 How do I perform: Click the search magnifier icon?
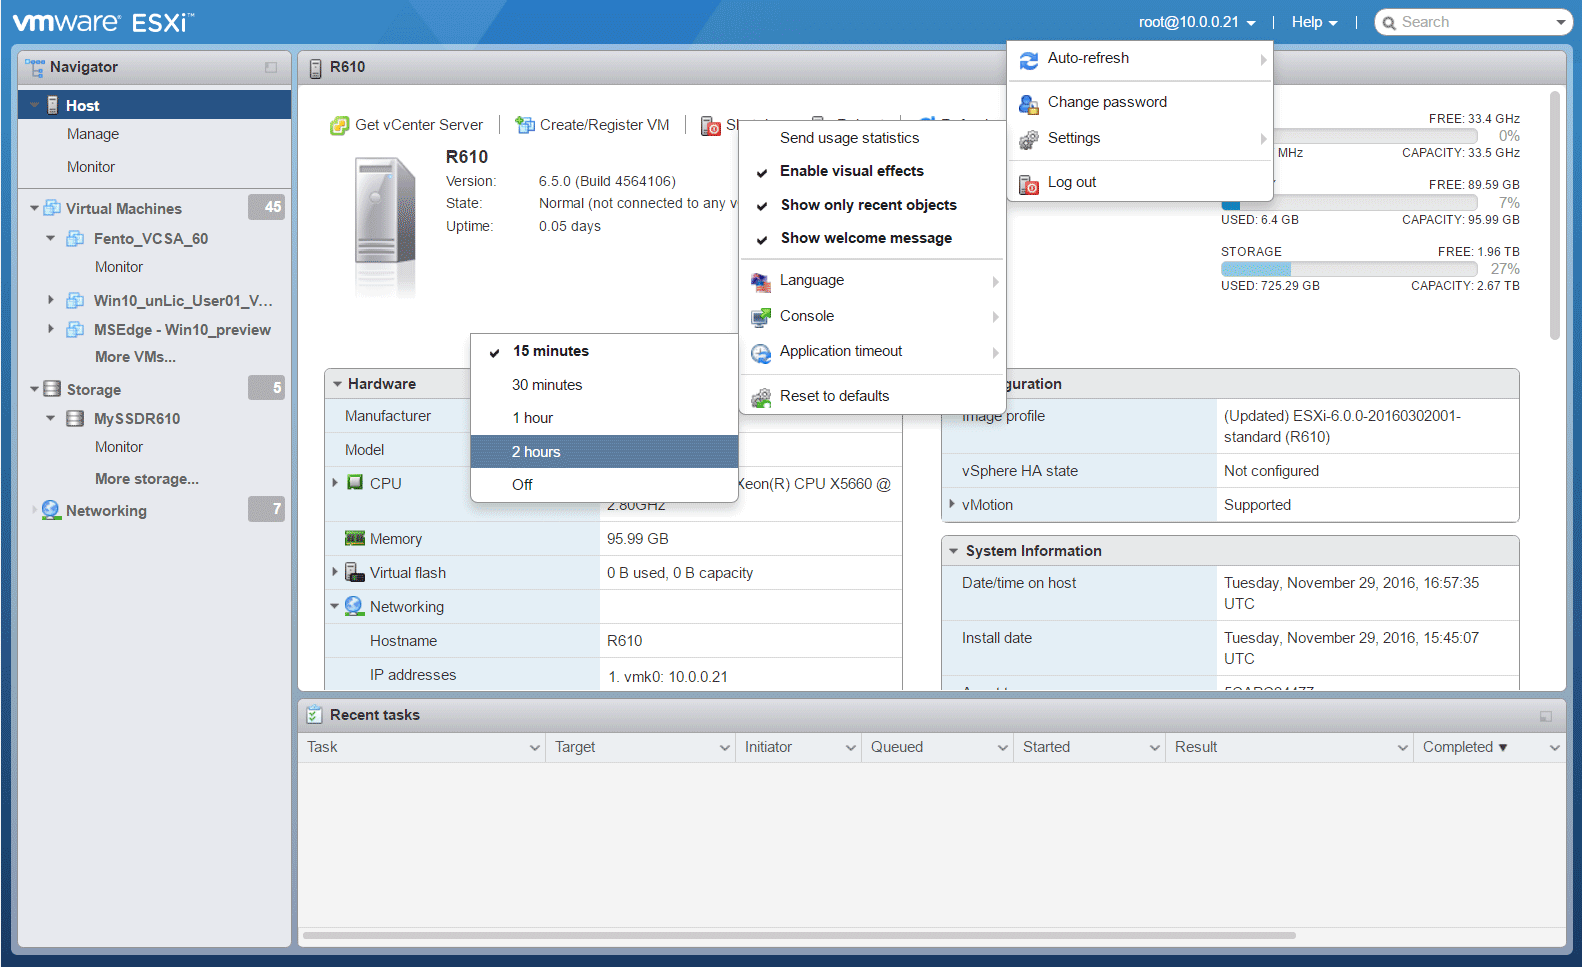point(1389,23)
